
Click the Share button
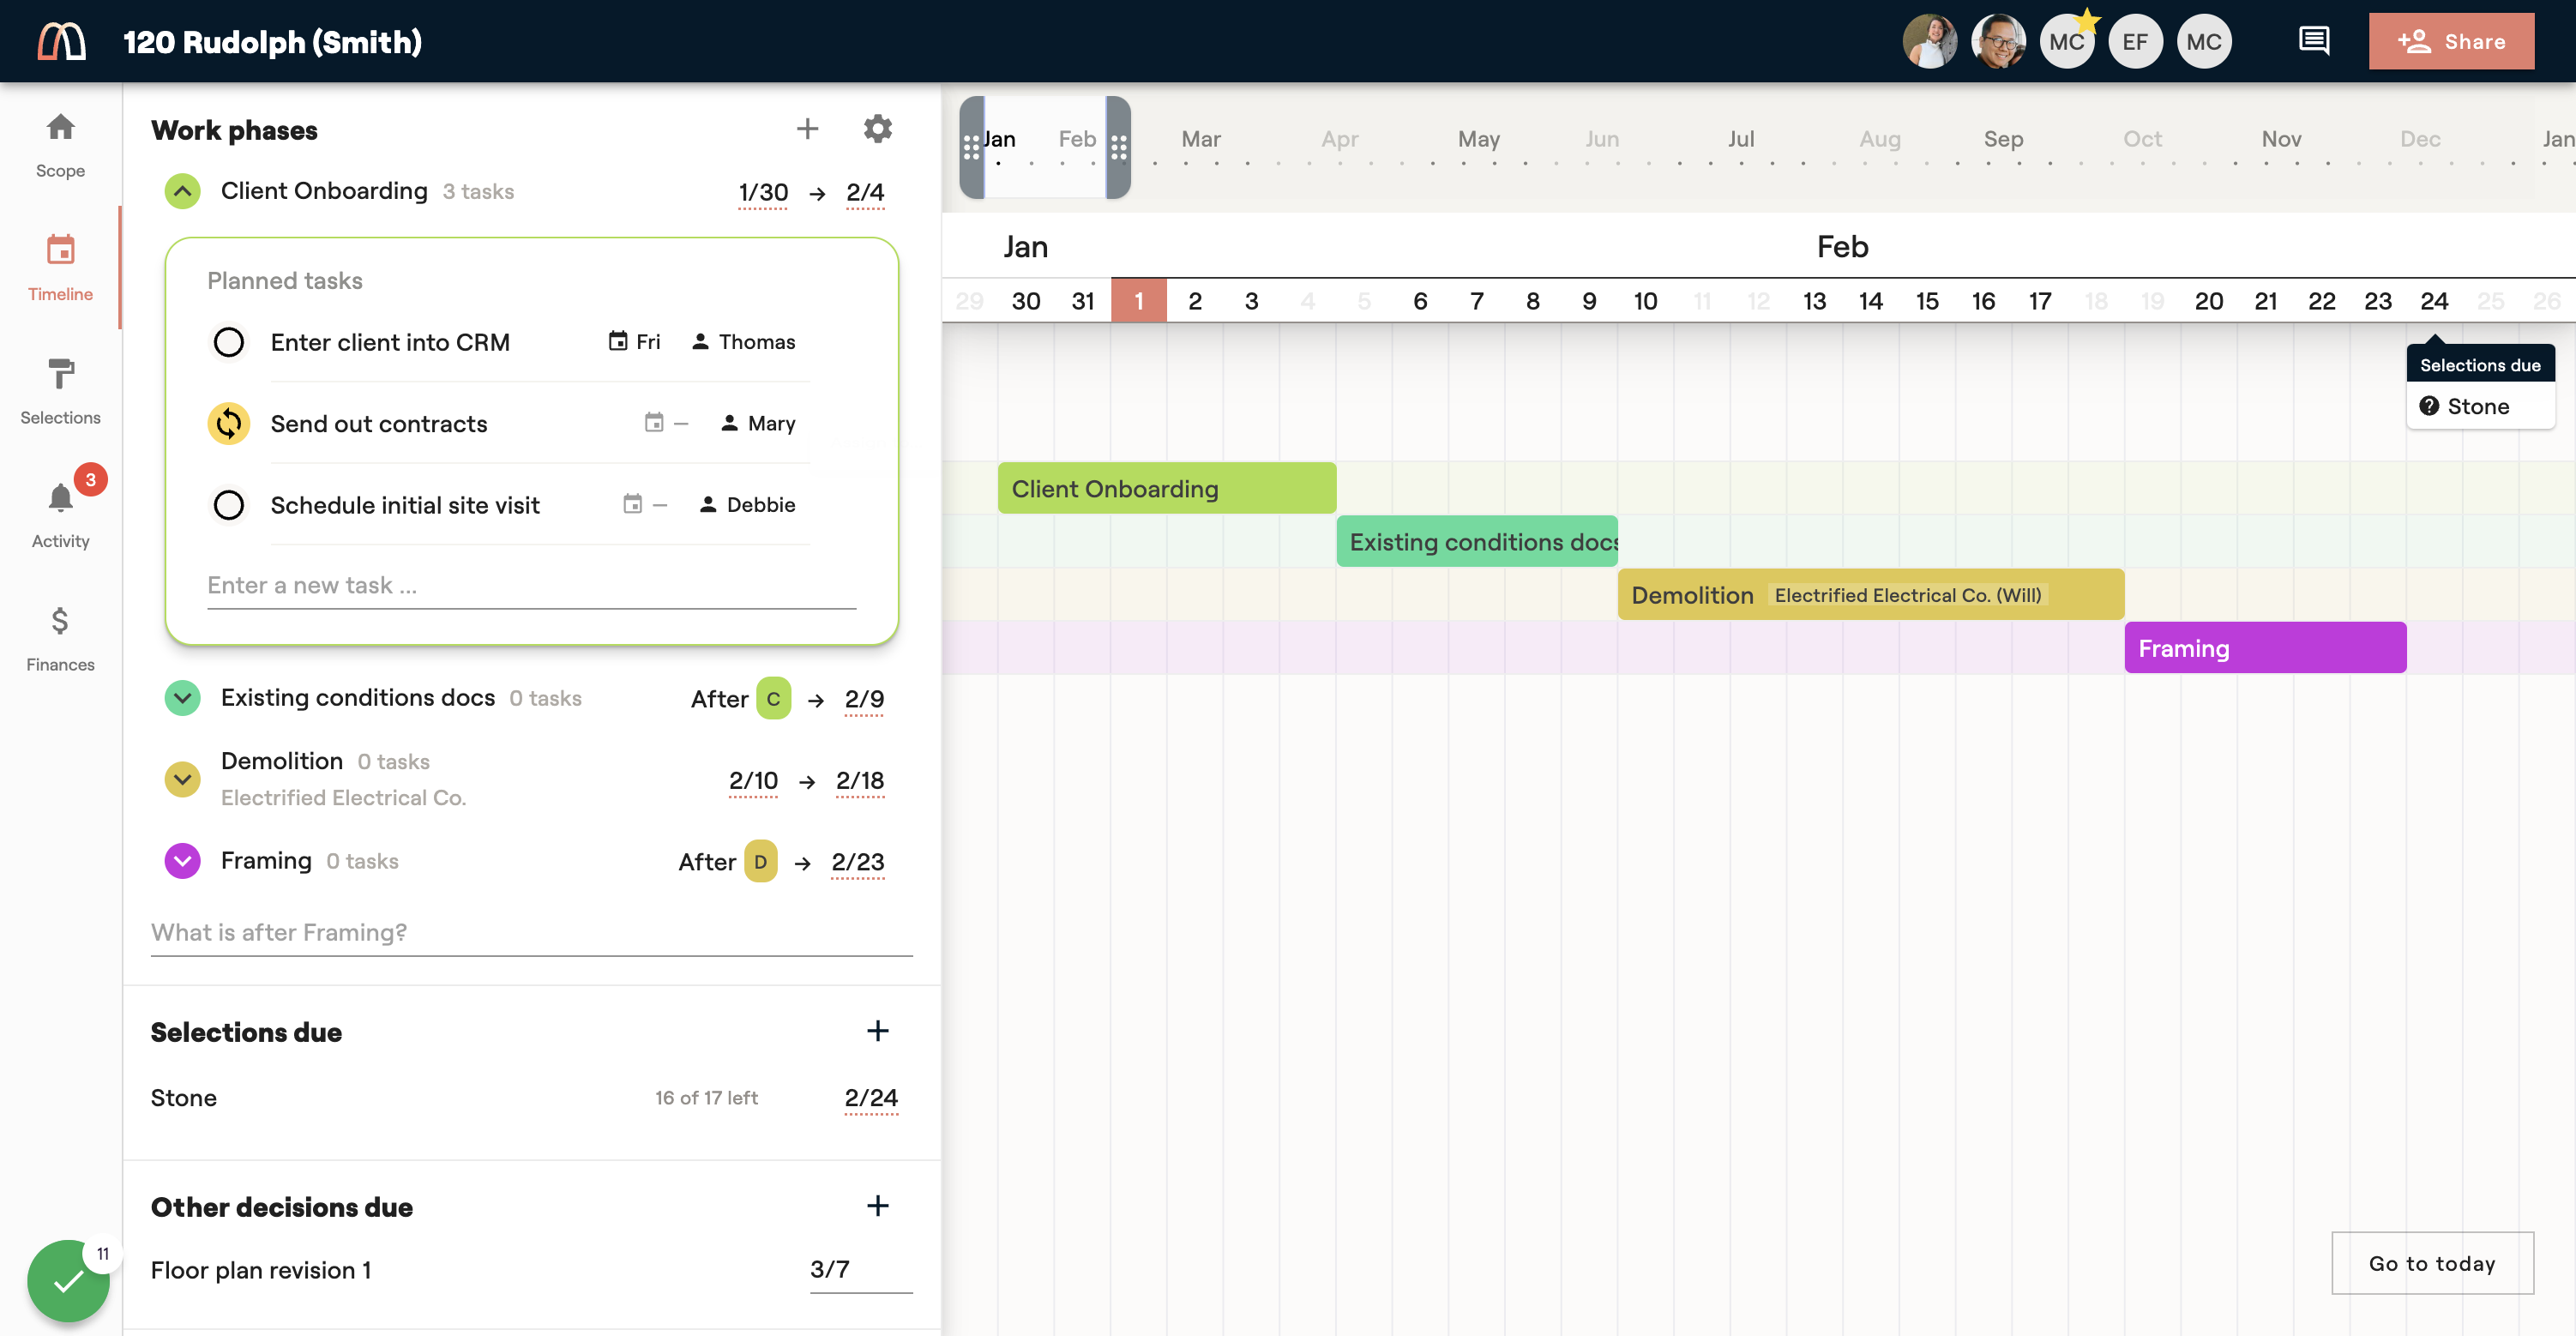click(x=2451, y=41)
